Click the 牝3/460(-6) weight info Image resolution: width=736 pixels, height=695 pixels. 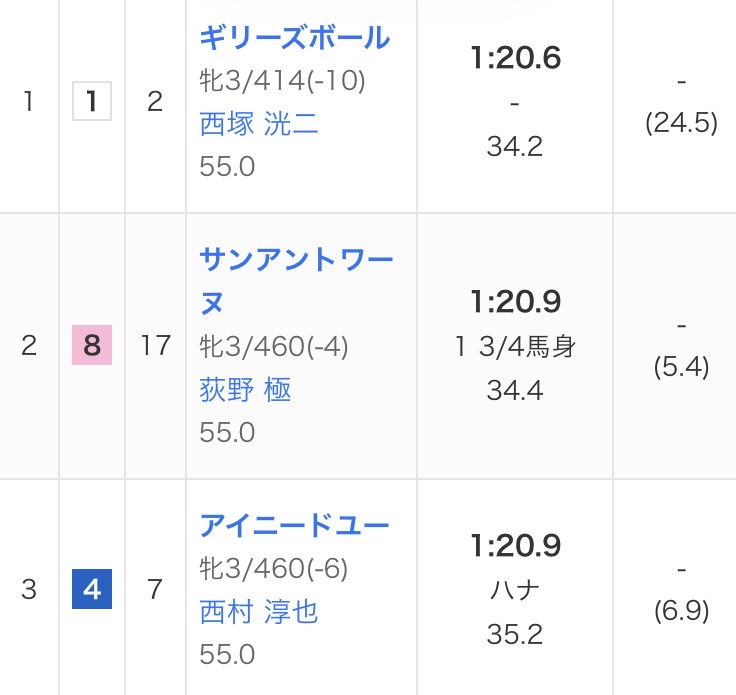274,568
